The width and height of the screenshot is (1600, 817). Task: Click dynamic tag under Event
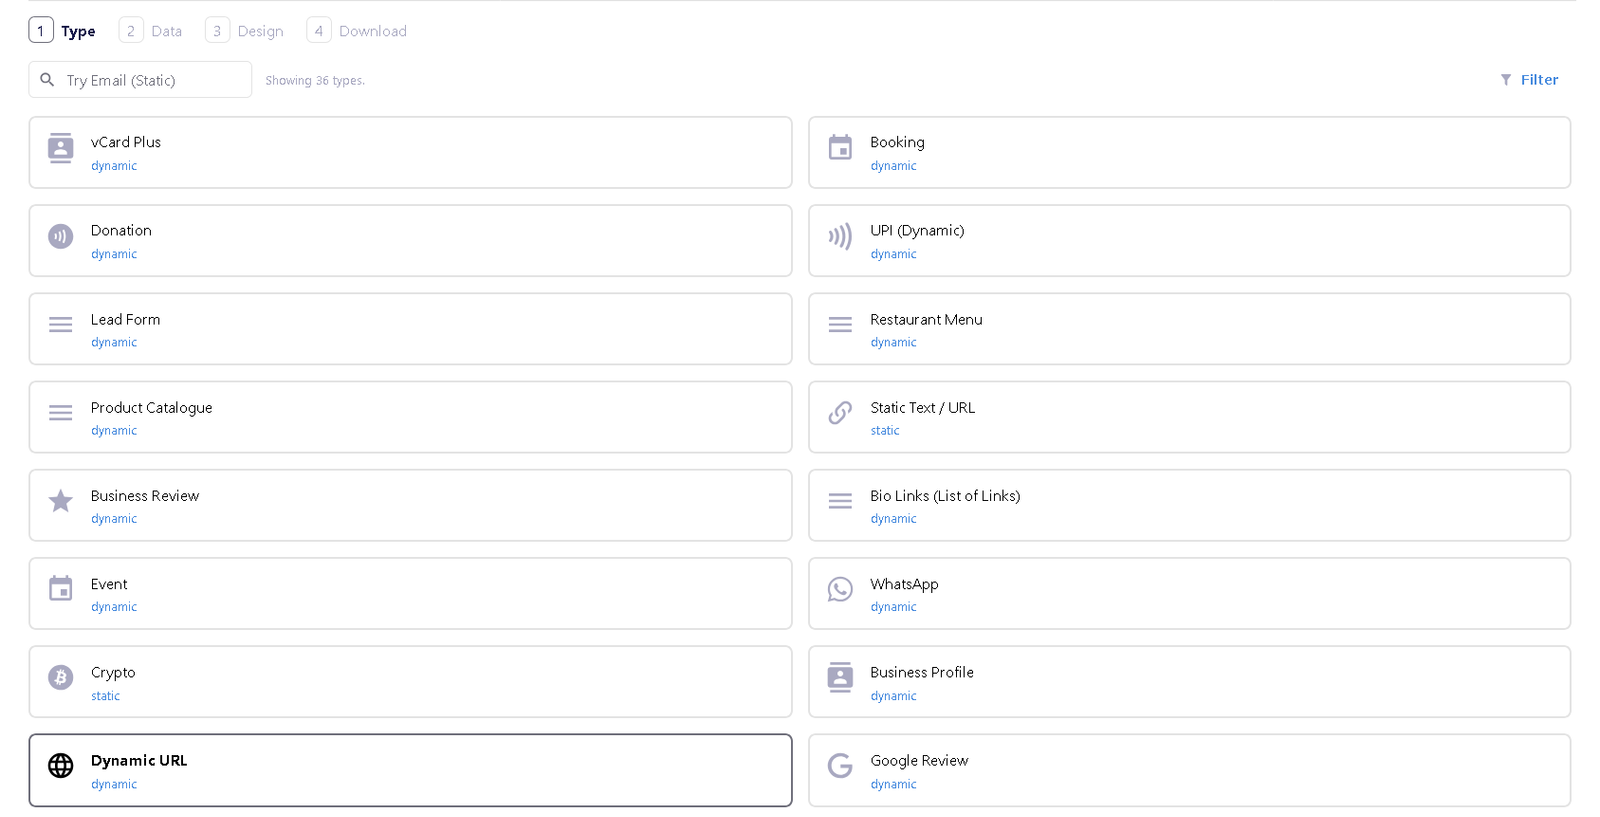coord(114,607)
